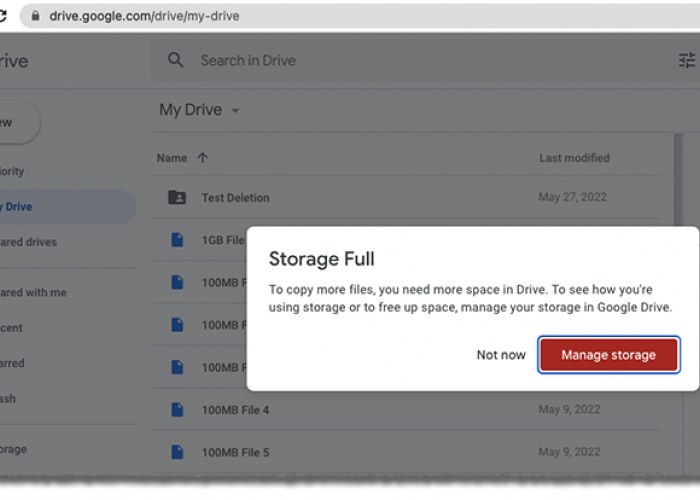Open the Test Deletion folder name
Image resolution: width=700 pixels, height=500 pixels.
235,198
